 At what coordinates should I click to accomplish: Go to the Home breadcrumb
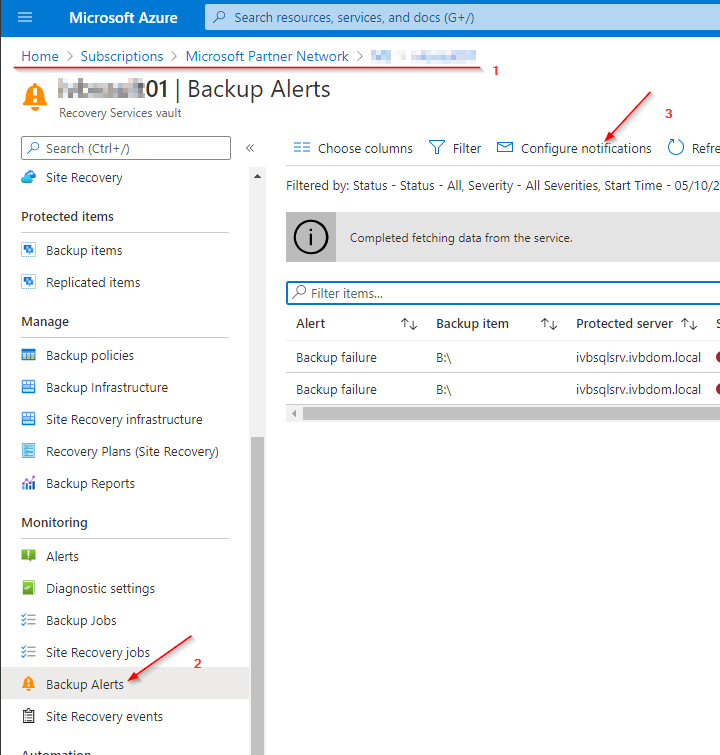40,56
